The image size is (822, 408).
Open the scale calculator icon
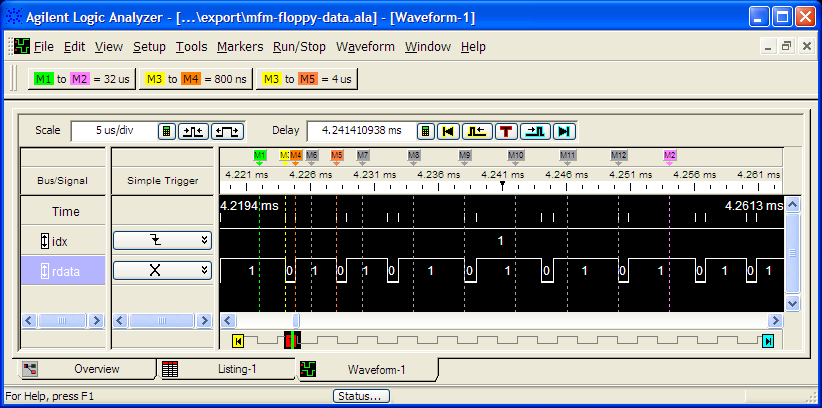tap(166, 131)
